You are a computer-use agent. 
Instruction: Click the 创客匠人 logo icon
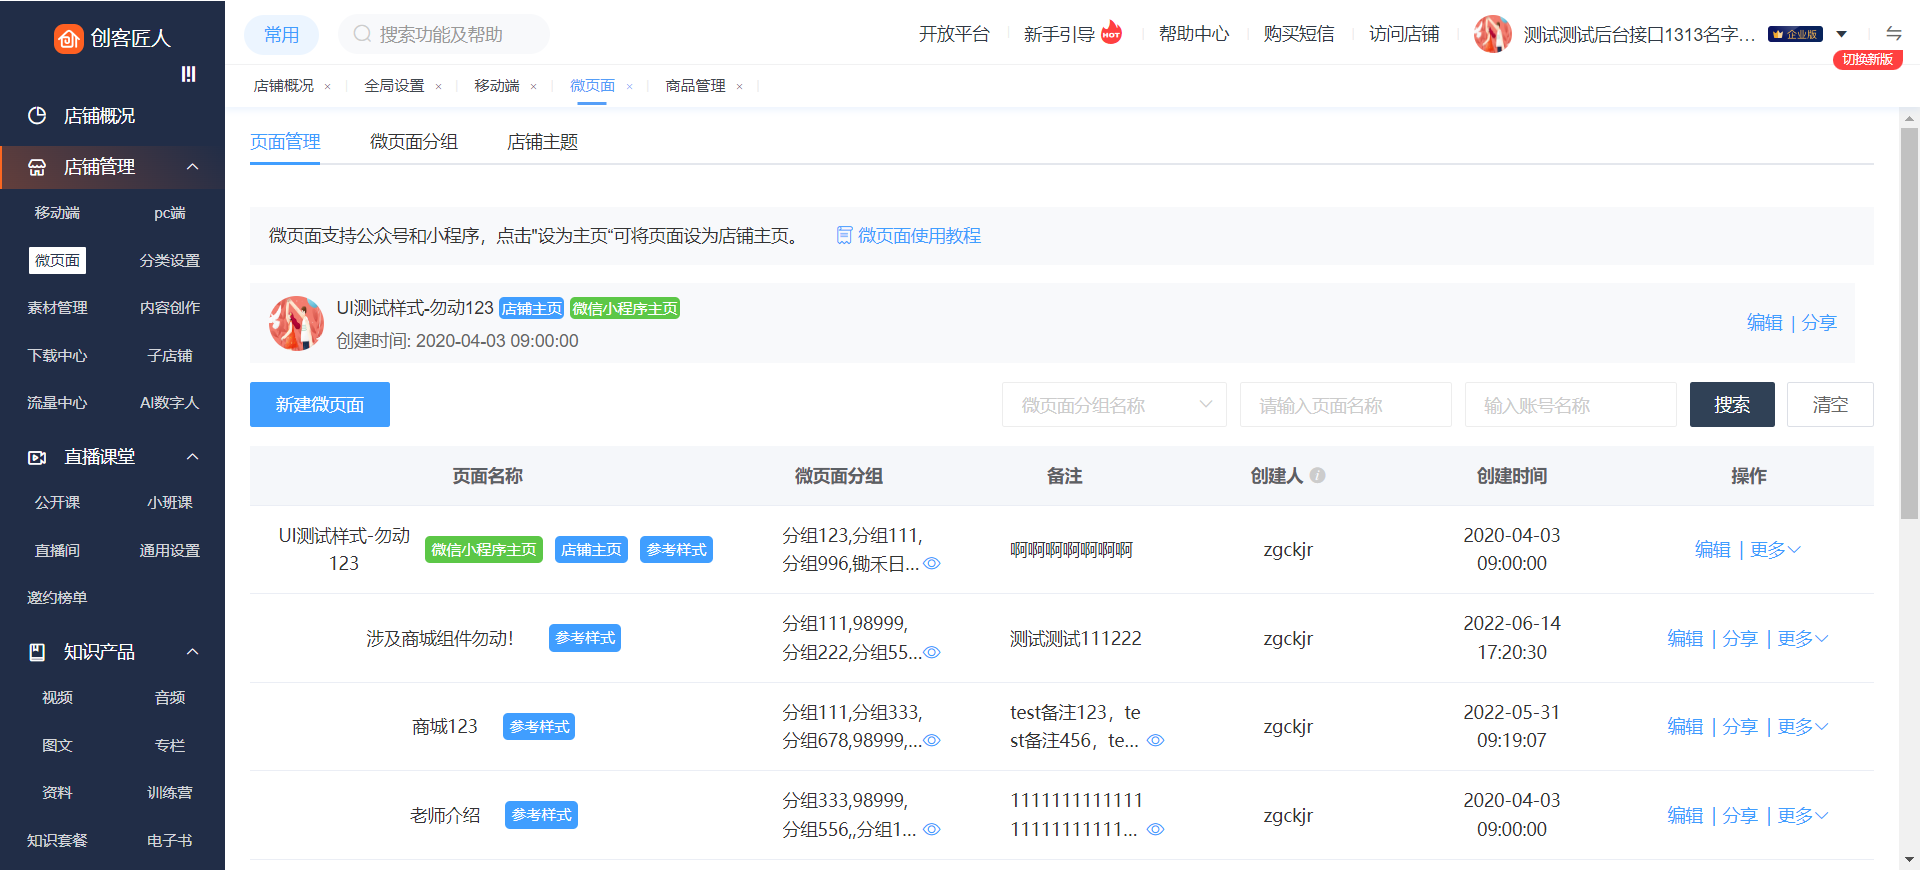coord(68,38)
